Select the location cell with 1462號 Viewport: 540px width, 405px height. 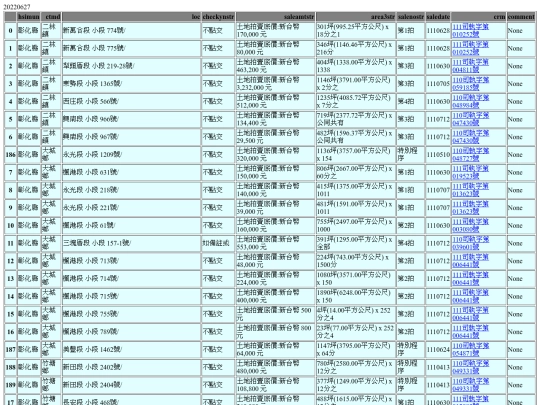click(132, 350)
